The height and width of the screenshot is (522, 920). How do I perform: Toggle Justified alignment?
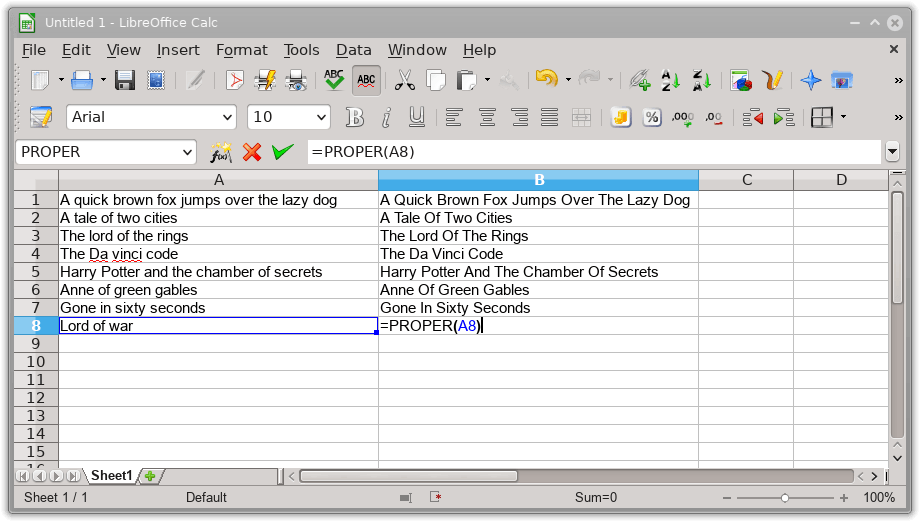(550, 117)
